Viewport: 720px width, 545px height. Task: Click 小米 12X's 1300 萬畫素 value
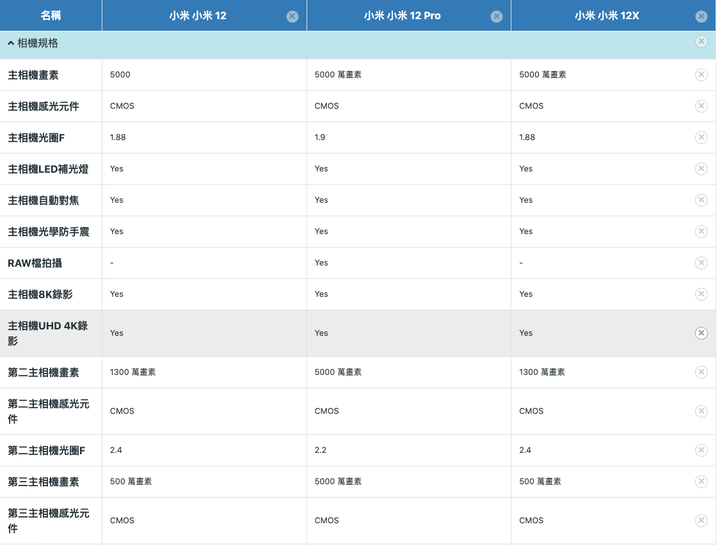[542, 372]
